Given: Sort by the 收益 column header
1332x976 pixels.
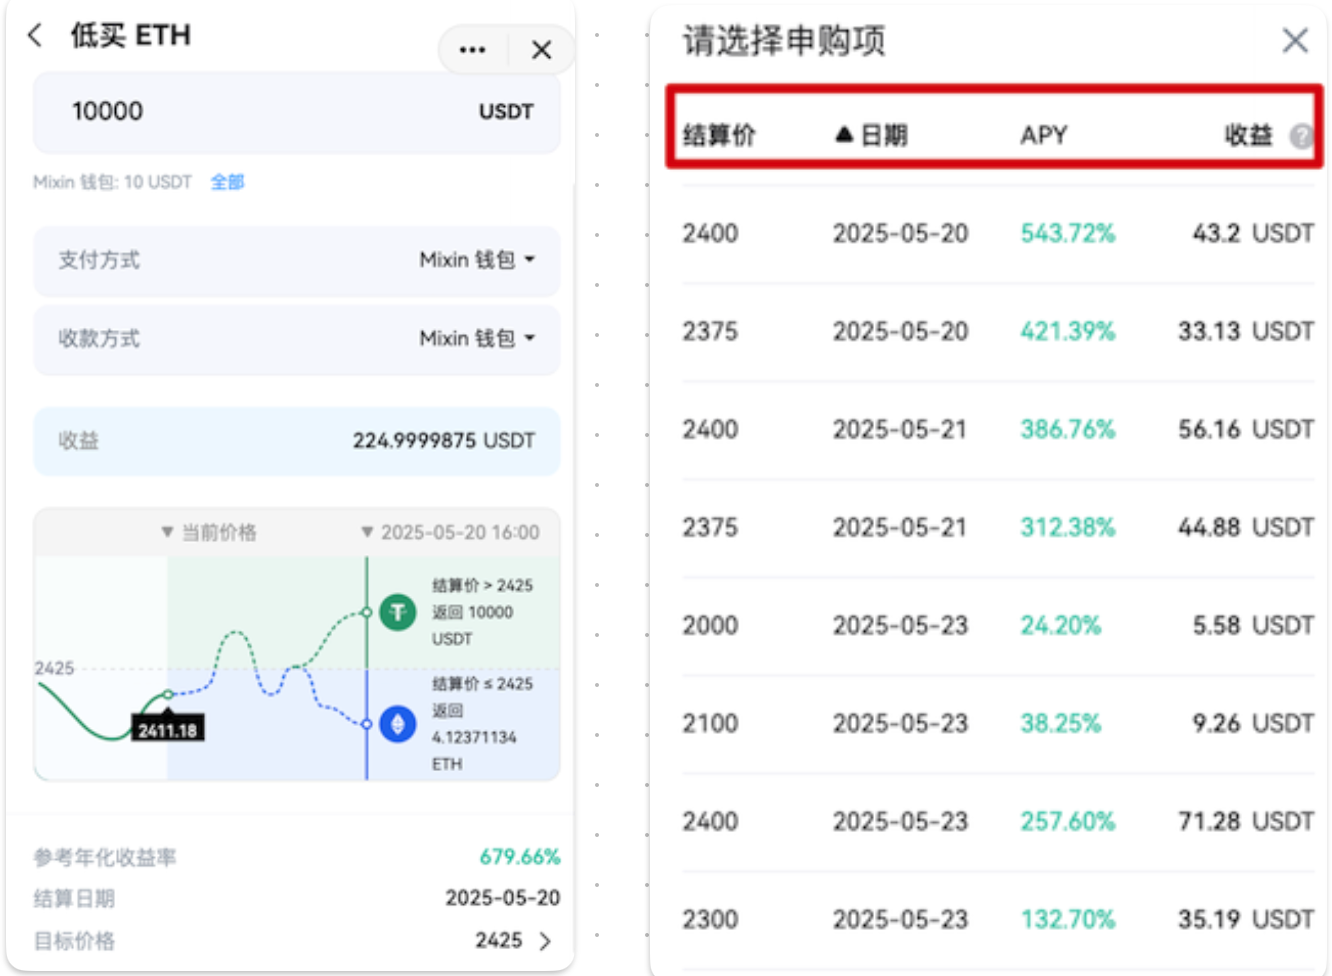Looking at the screenshot, I should (x=1249, y=135).
